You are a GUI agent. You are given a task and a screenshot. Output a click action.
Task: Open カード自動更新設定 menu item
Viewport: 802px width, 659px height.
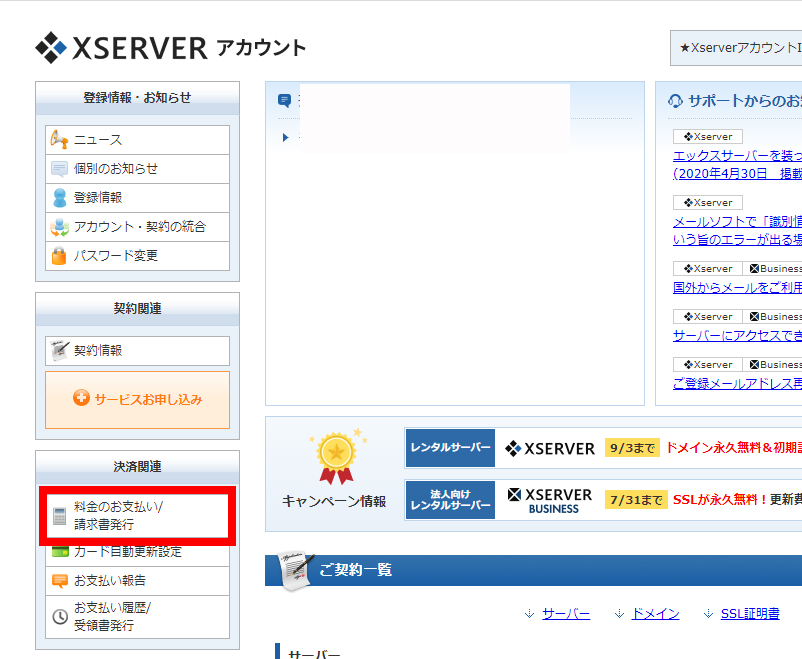128,552
